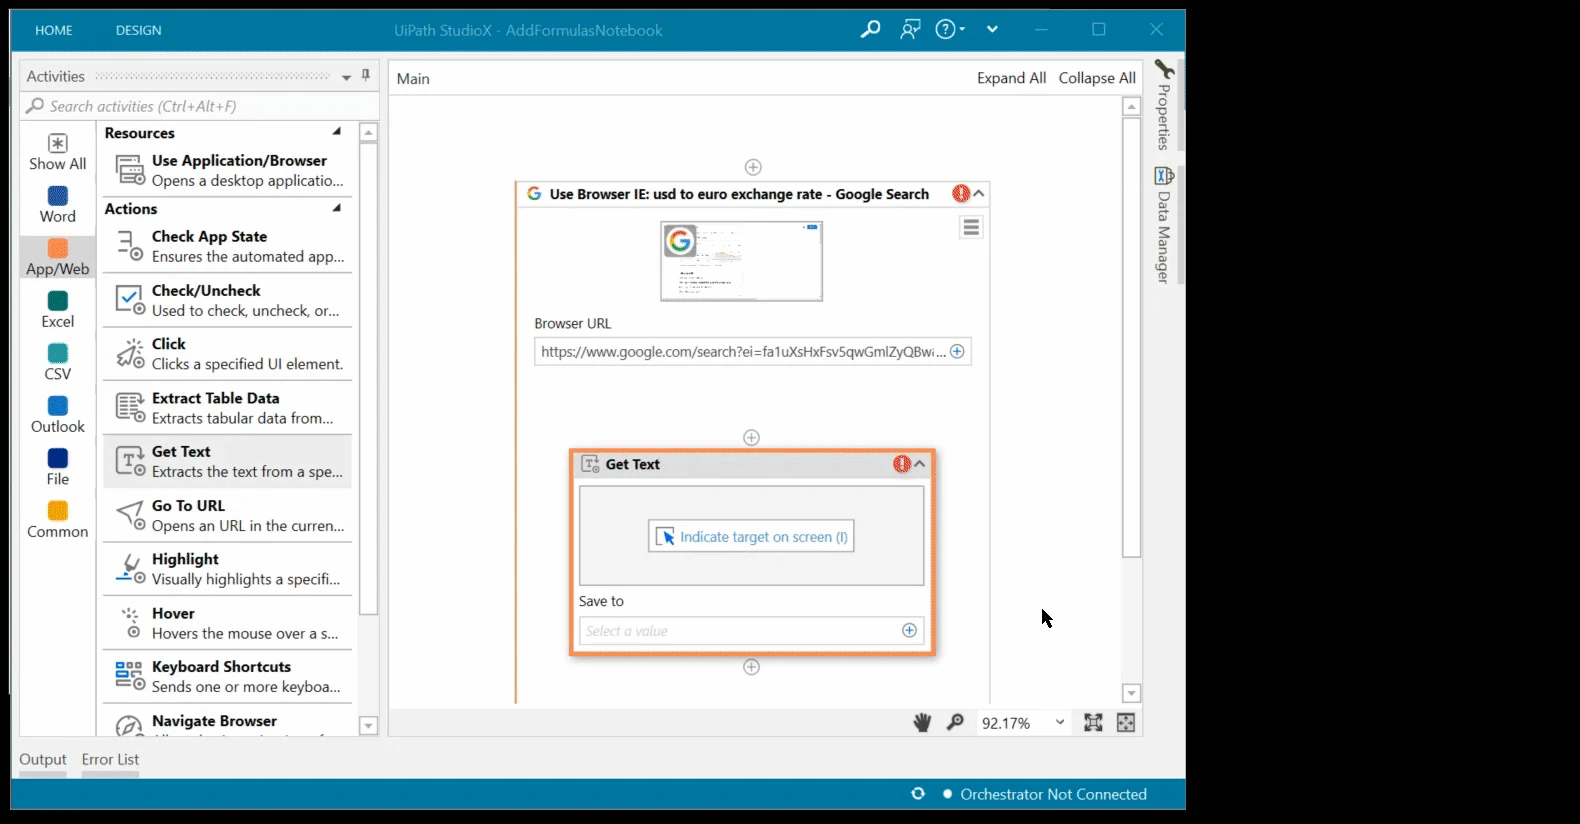Expand the title bar ribbon chevron
Image resolution: width=1580 pixels, height=824 pixels.
click(x=992, y=29)
